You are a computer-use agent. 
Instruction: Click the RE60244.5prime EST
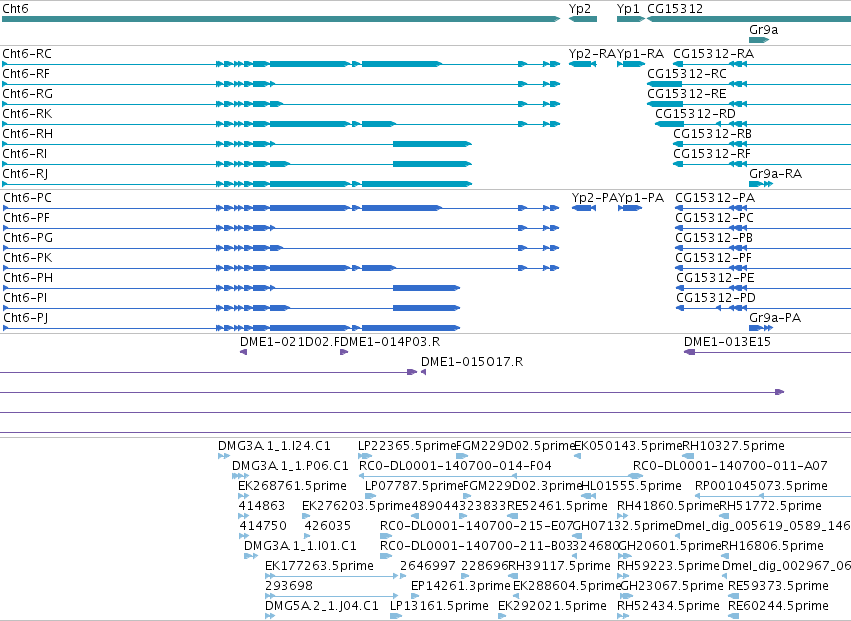click(x=778, y=606)
